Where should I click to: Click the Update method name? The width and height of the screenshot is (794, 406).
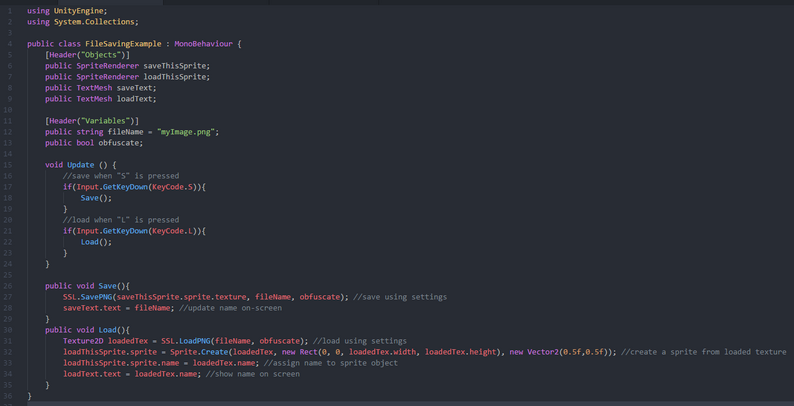[x=81, y=164]
